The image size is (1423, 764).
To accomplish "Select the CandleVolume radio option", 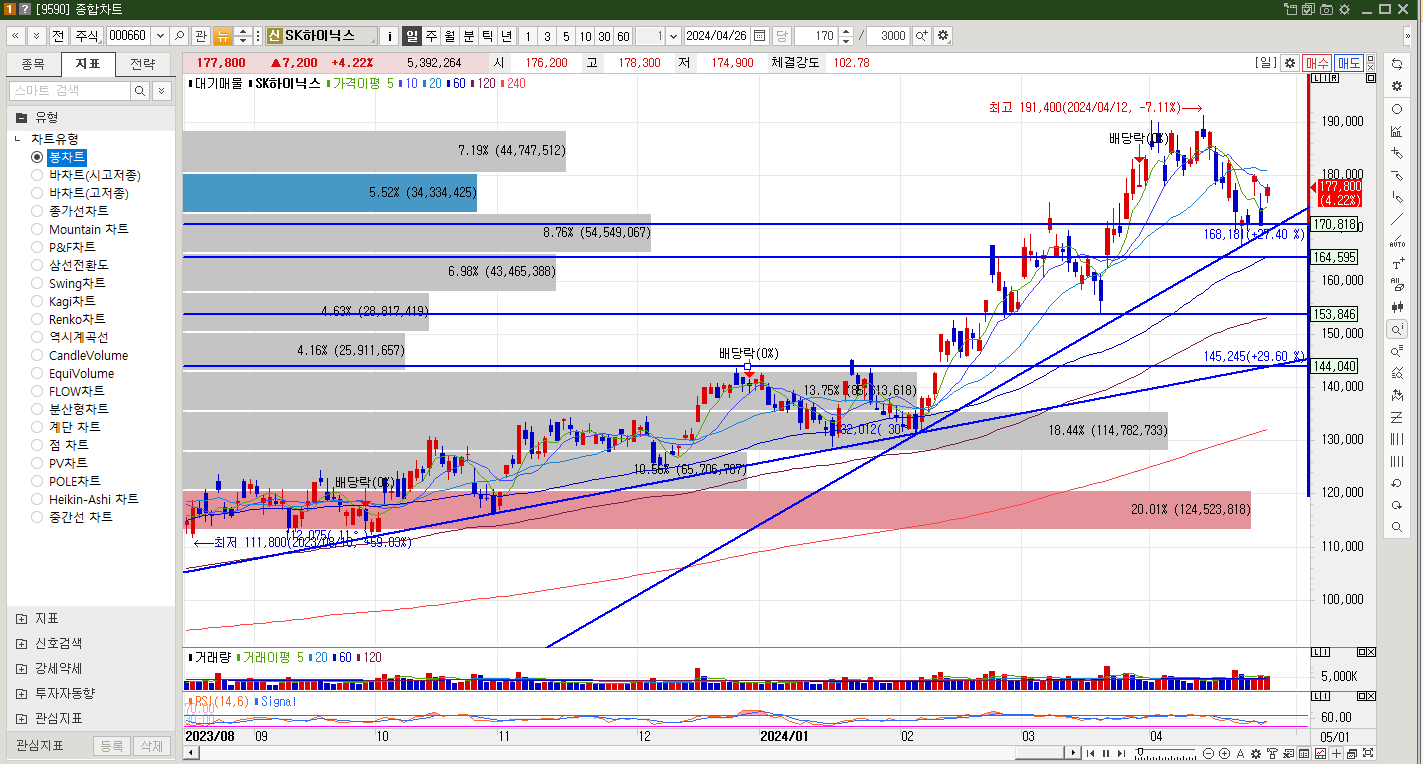I will (x=37, y=355).
